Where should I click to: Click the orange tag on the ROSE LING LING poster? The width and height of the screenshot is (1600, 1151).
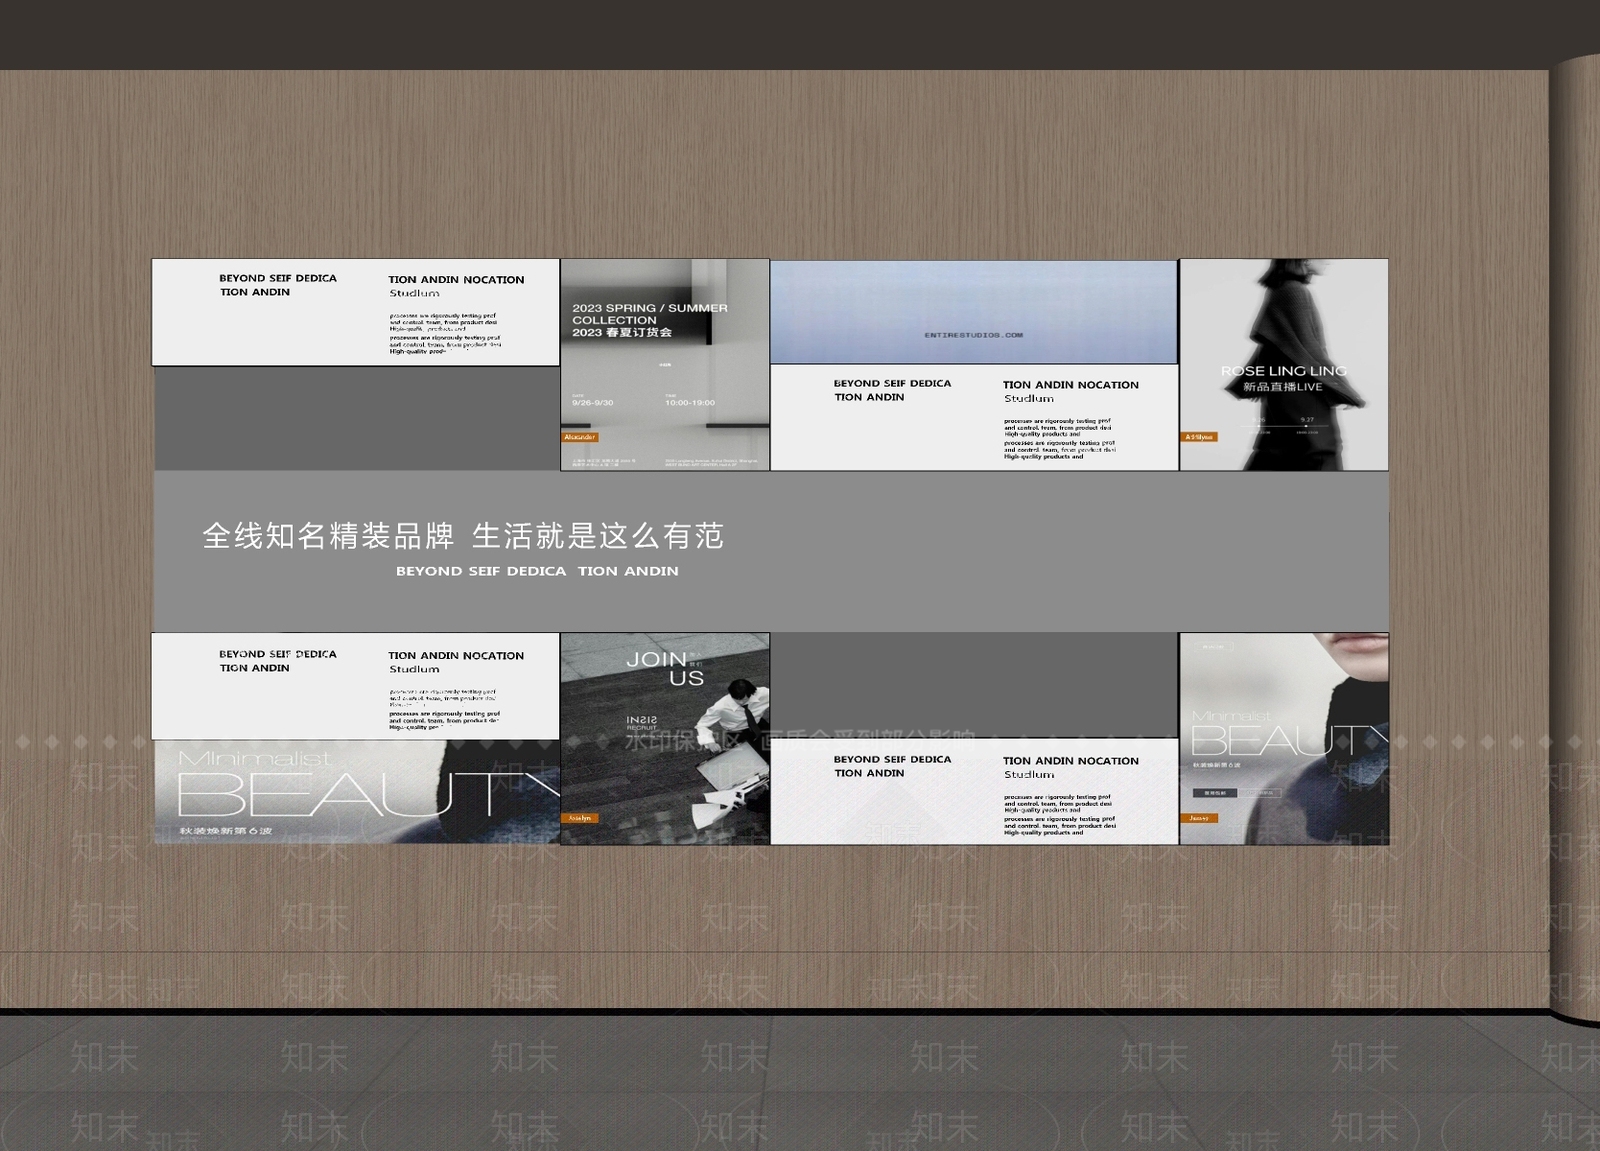click(x=1199, y=437)
